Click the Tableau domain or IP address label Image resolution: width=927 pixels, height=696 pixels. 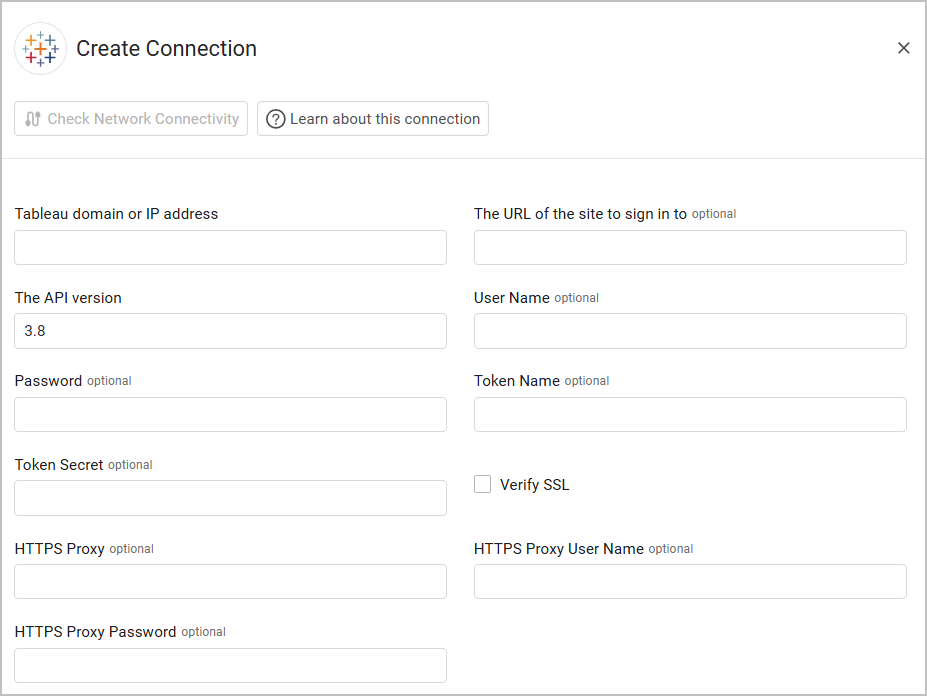click(116, 213)
